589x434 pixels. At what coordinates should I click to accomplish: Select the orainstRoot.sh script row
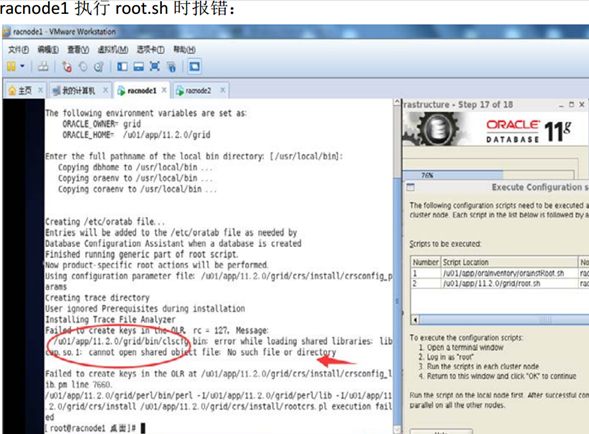point(500,273)
